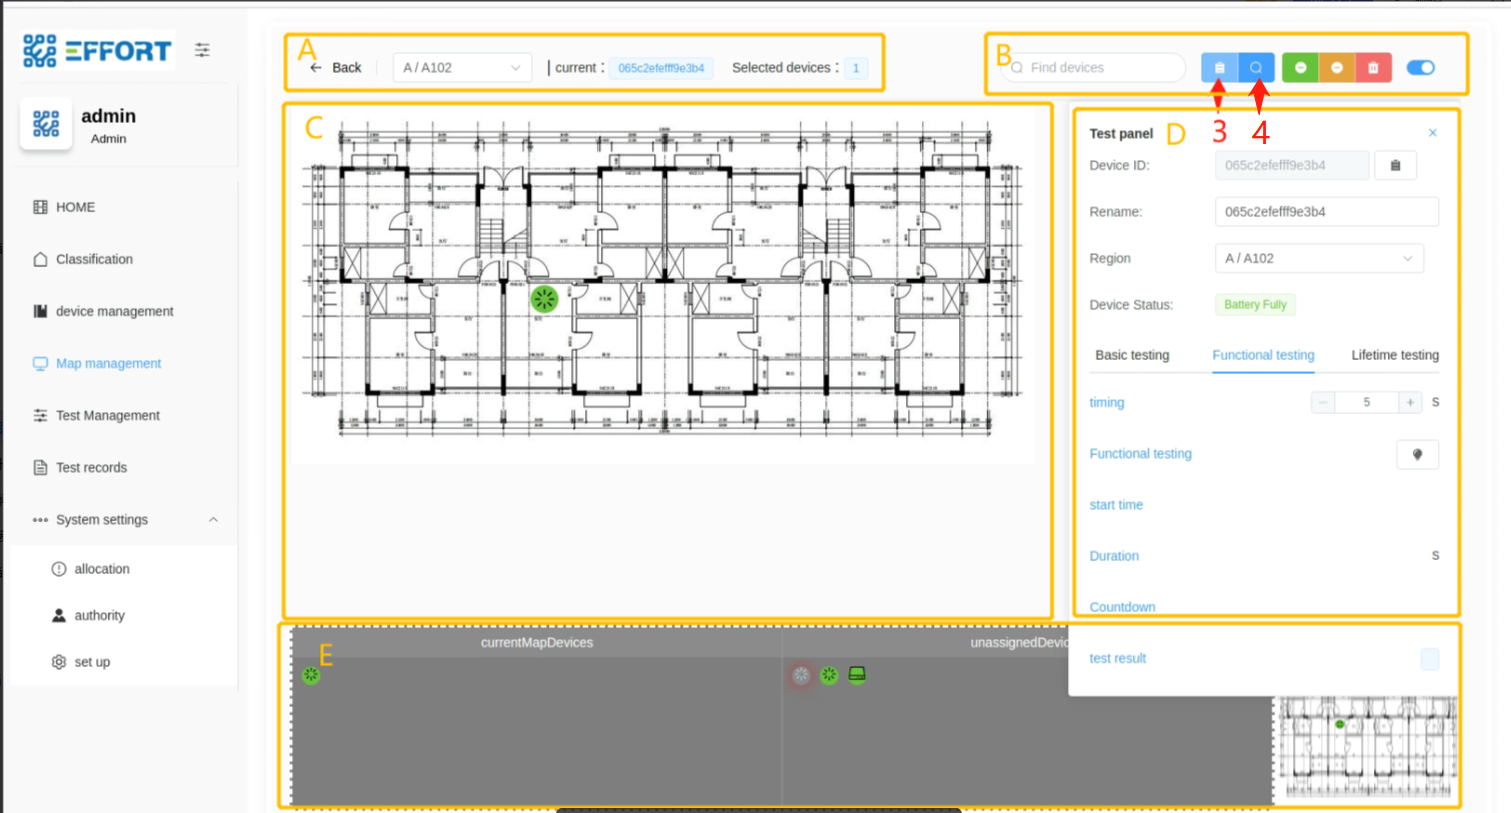Go Back using the Back button
The width and height of the screenshot is (1511, 813).
coord(336,68)
